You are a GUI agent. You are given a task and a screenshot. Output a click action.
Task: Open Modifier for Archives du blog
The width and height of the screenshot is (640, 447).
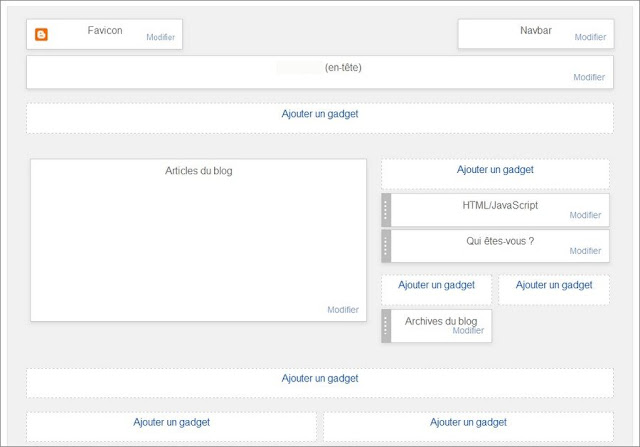click(x=468, y=331)
